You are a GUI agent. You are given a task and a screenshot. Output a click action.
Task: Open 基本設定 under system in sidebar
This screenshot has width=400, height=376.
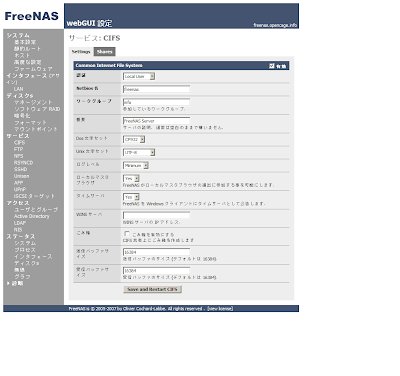click(x=25, y=42)
